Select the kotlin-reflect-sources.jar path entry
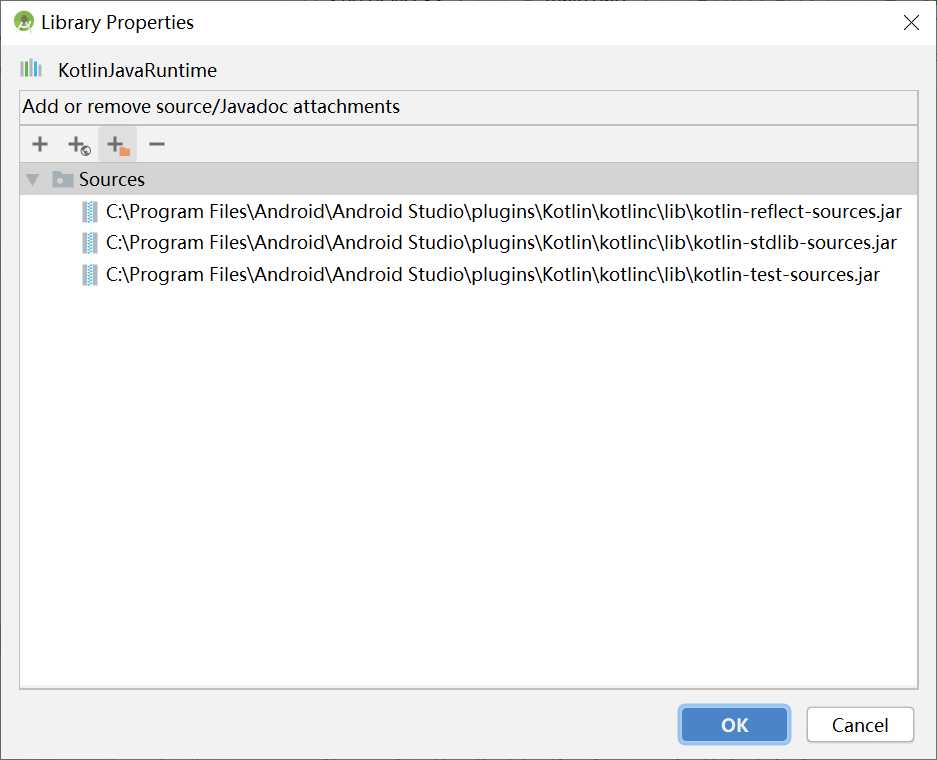 point(504,212)
